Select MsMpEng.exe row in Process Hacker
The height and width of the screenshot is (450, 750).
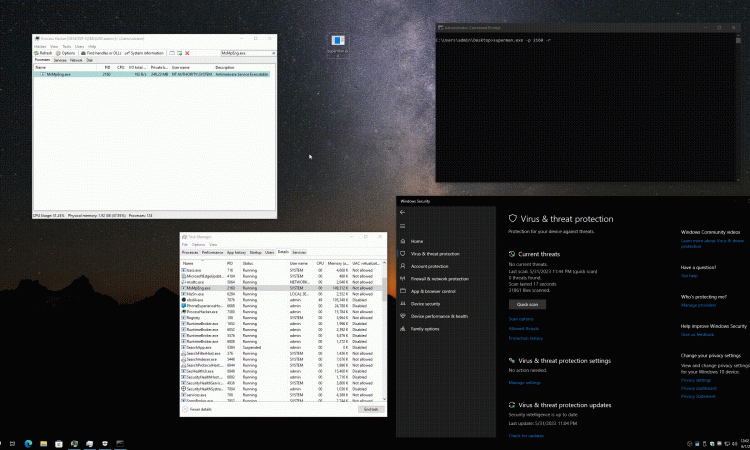[x=152, y=75]
